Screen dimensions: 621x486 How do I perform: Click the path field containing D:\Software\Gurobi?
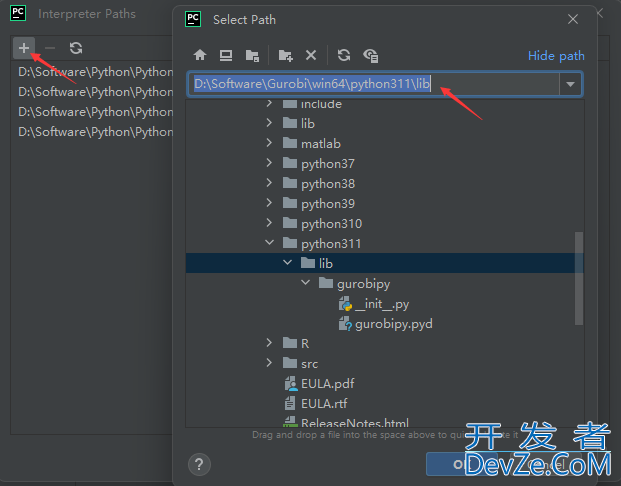[373, 84]
